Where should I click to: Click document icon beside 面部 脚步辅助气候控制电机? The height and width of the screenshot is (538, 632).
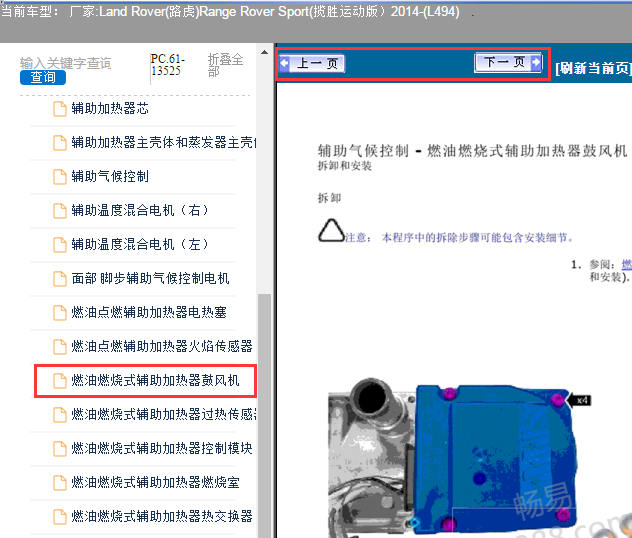click(60, 278)
